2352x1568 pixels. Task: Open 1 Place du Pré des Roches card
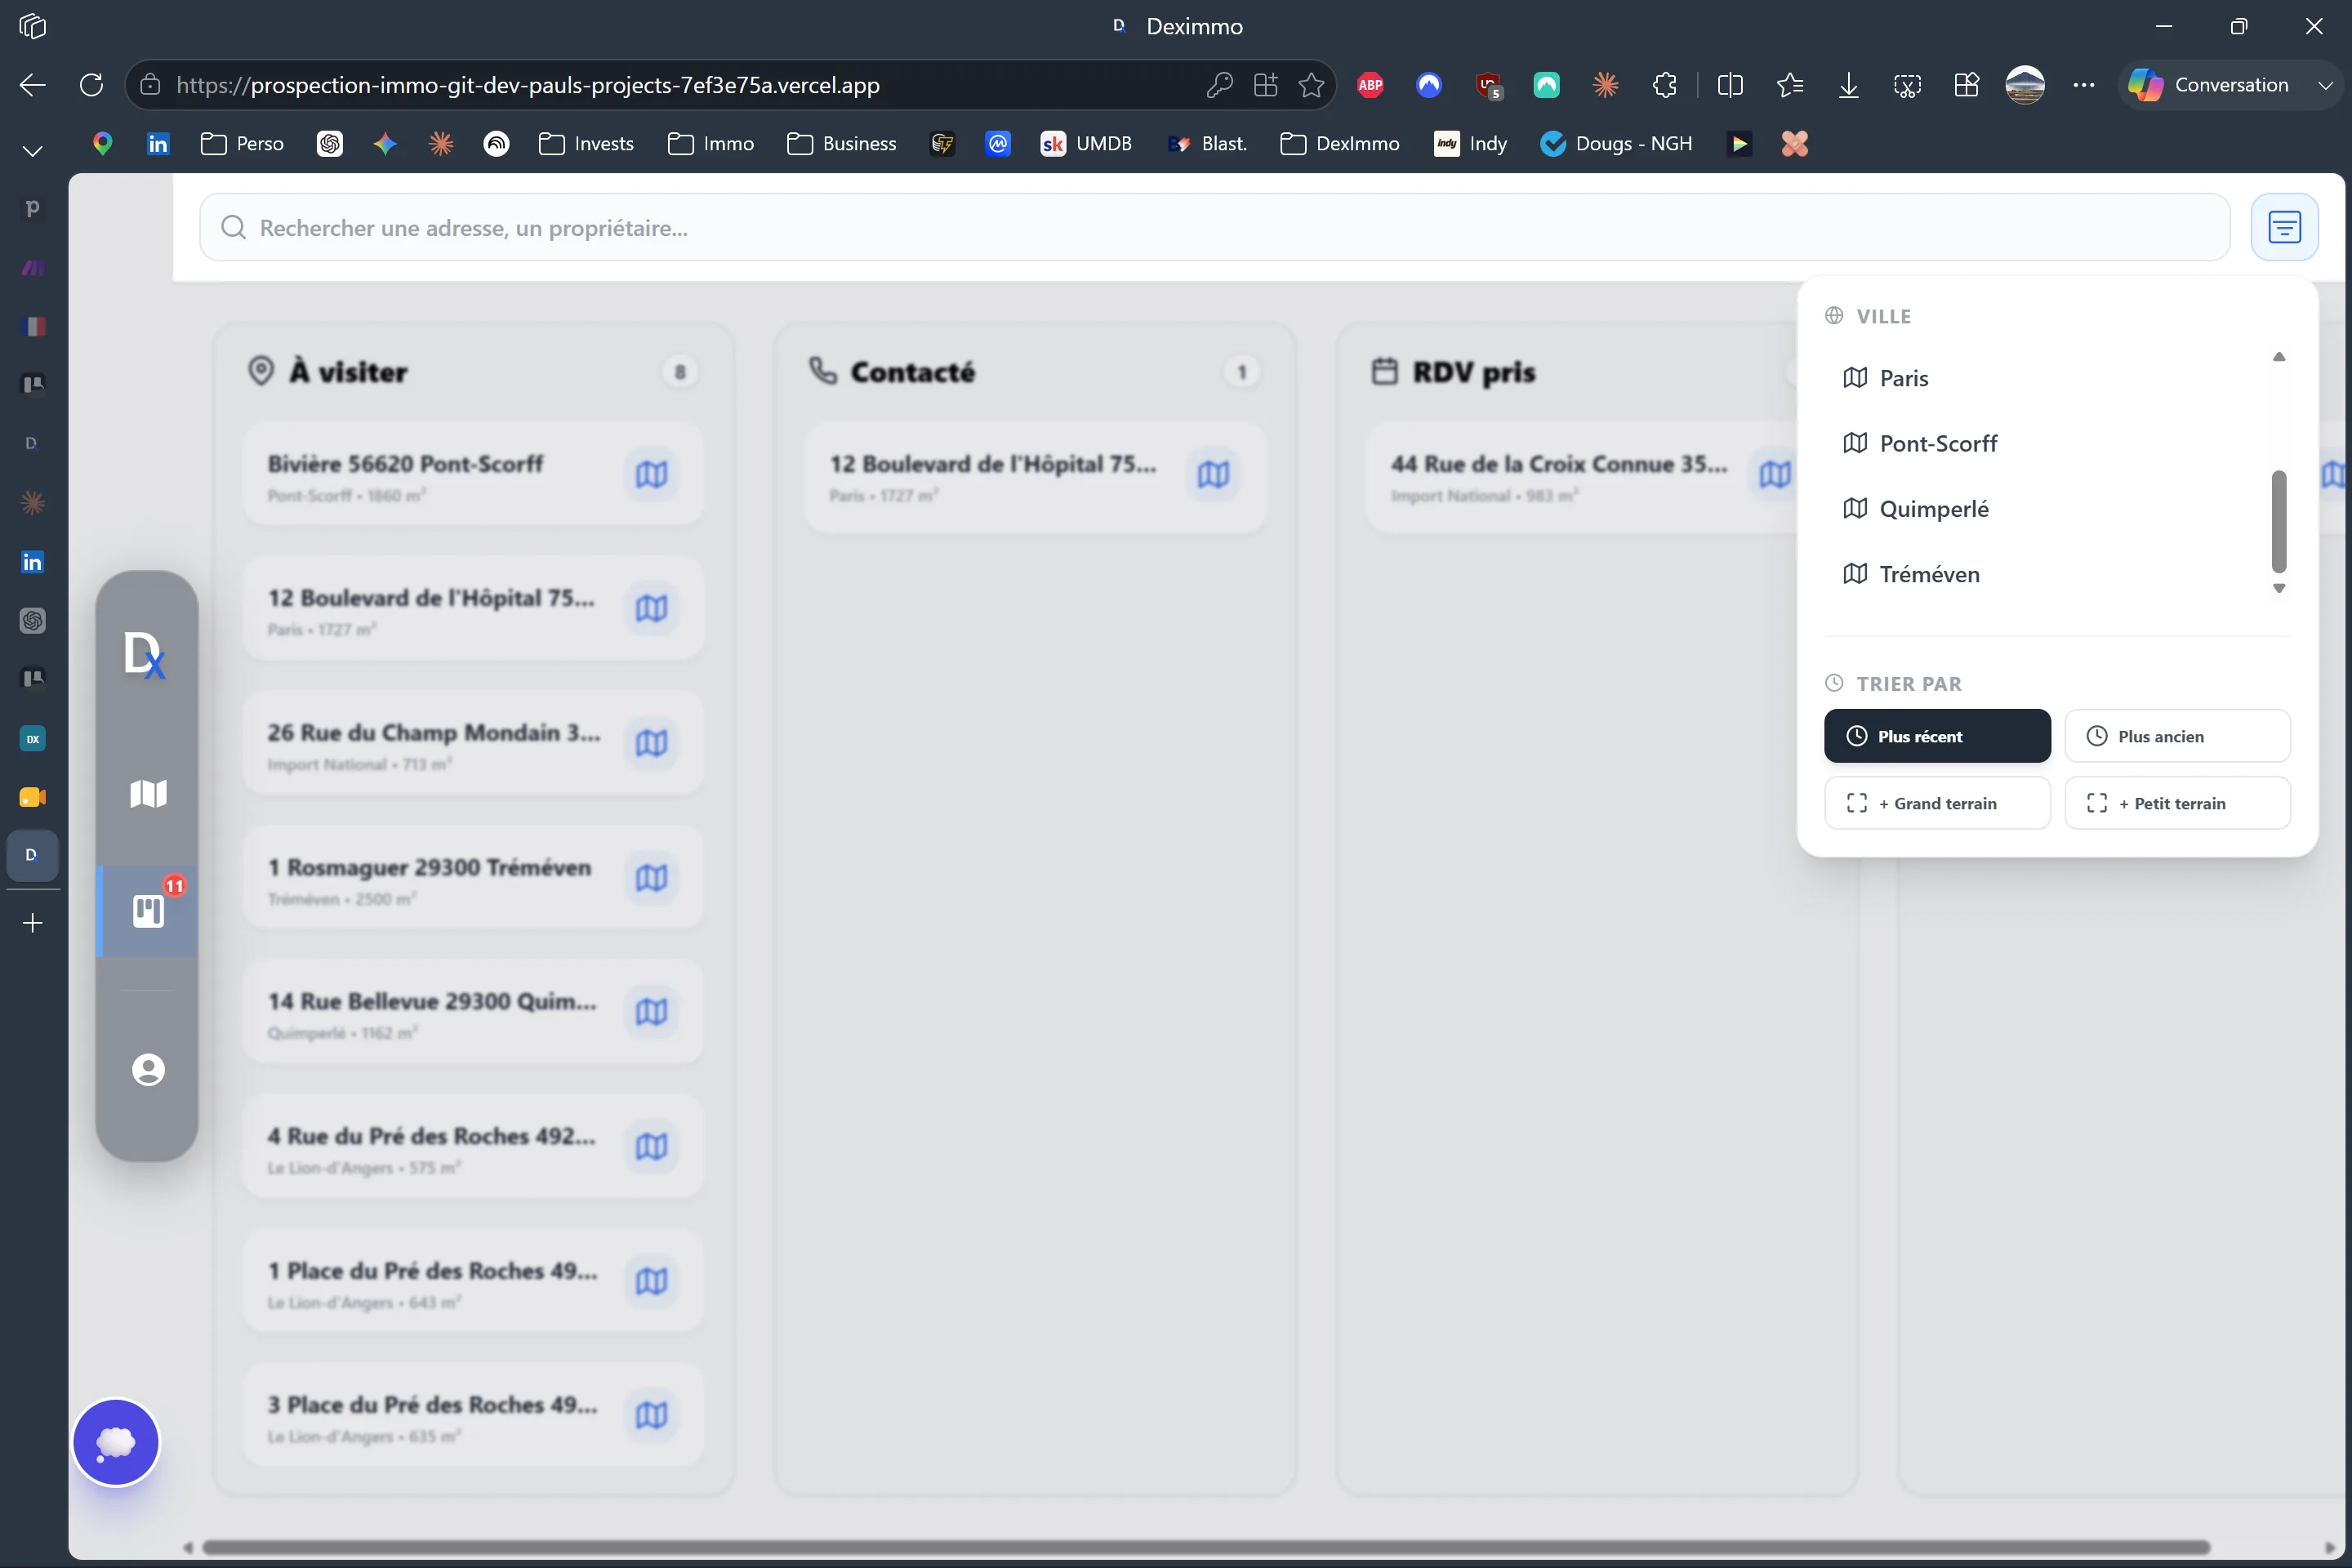(473, 1281)
